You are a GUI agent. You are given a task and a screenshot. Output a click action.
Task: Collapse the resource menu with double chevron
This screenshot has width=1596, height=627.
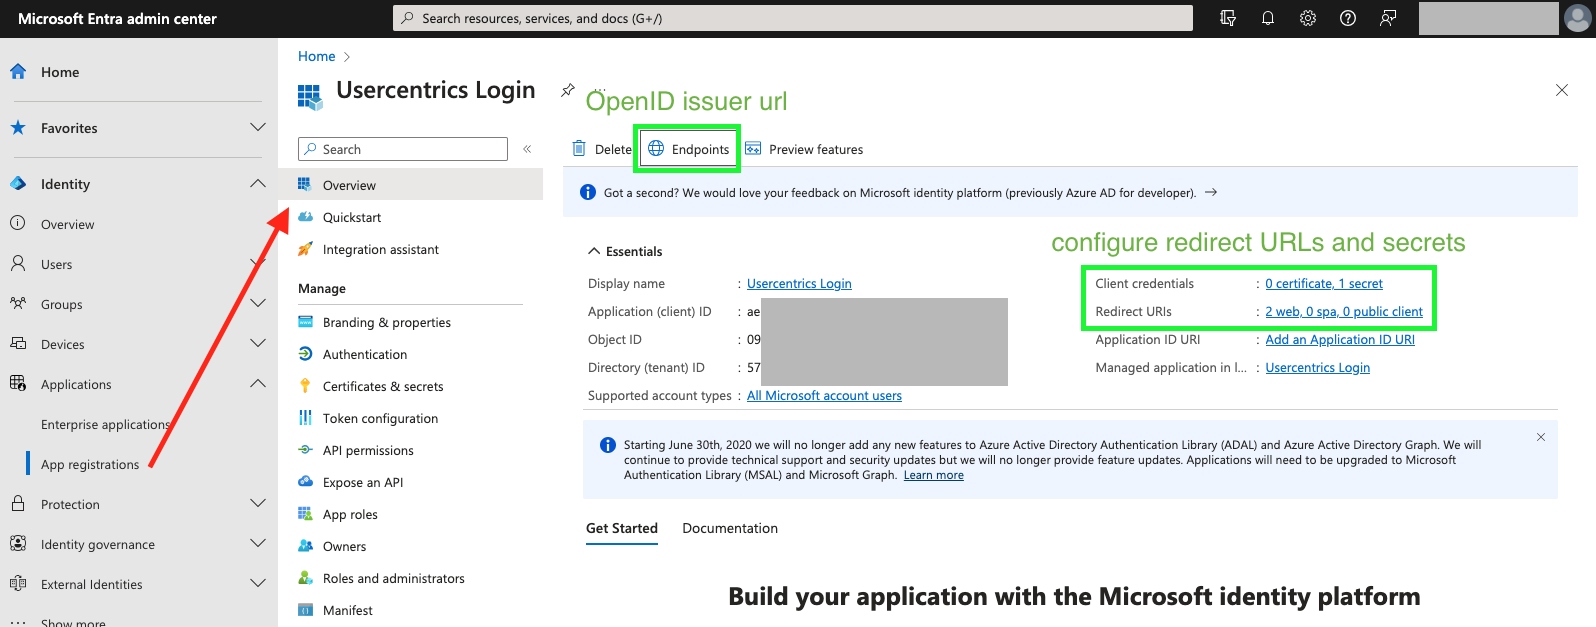pyautogui.click(x=527, y=149)
